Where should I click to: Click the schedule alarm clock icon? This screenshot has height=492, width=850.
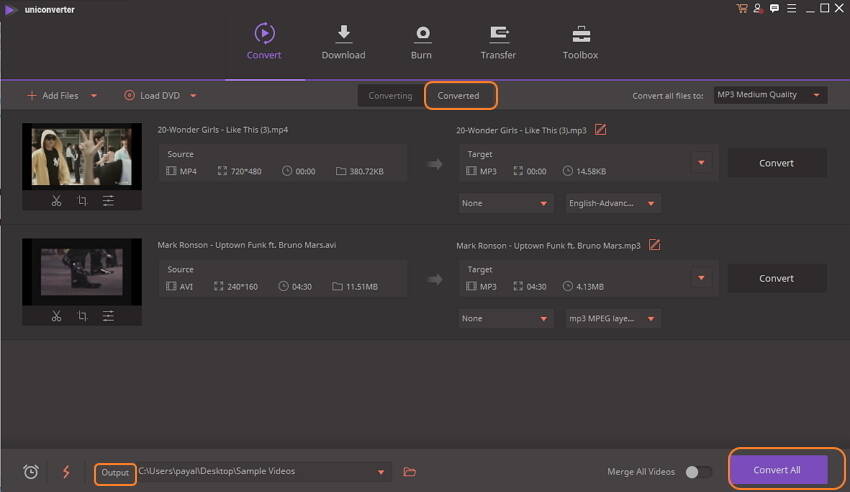click(31, 472)
